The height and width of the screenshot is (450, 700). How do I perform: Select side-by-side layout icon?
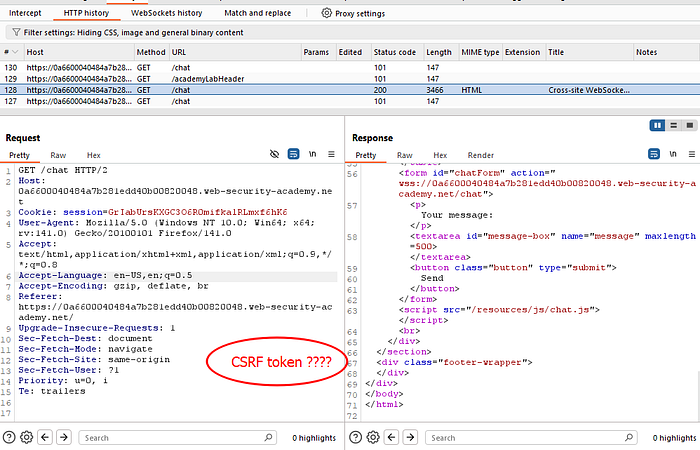point(657,125)
